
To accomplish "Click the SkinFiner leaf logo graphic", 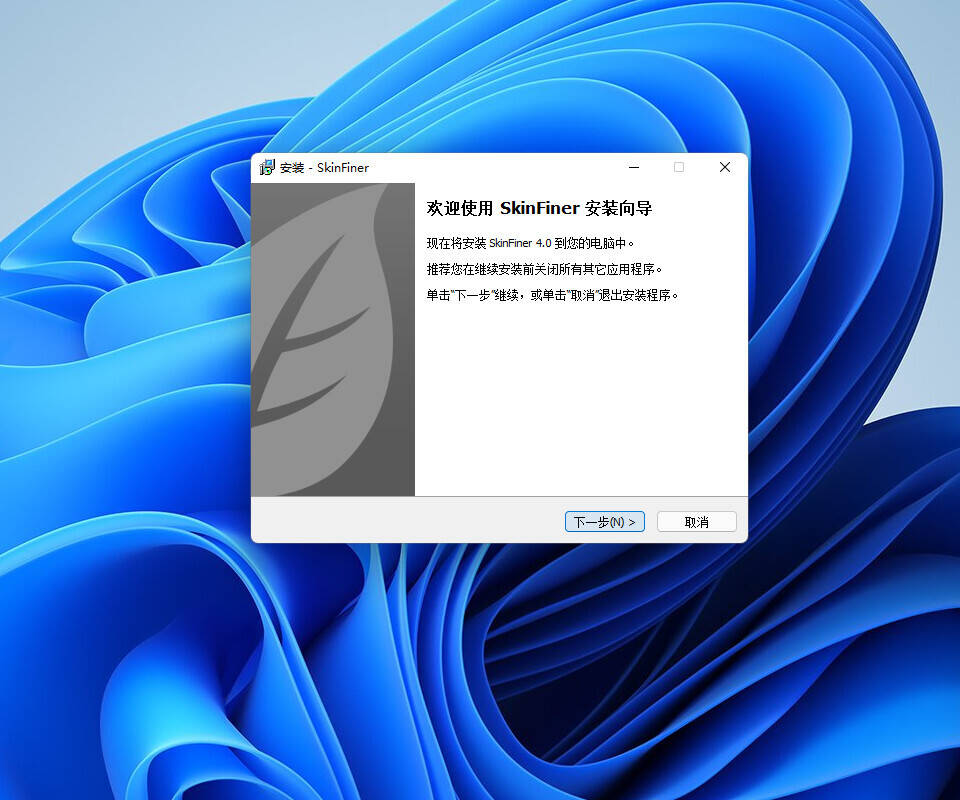I will (310, 320).
